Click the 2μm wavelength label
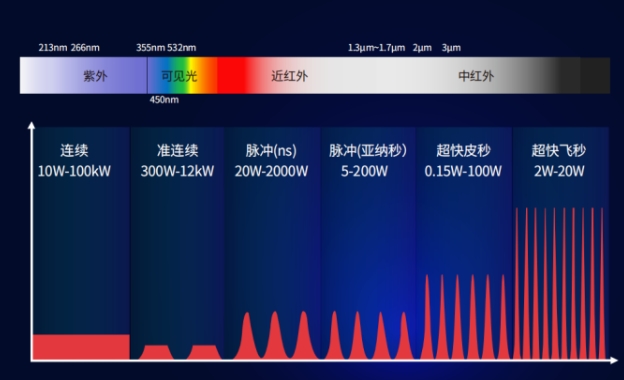The width and height of the screenshot is (624, 380). (x=422, y=48)
